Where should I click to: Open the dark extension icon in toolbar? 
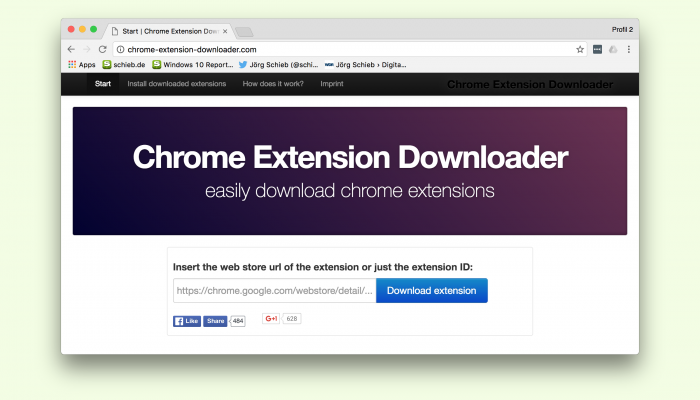click(597, 50)
